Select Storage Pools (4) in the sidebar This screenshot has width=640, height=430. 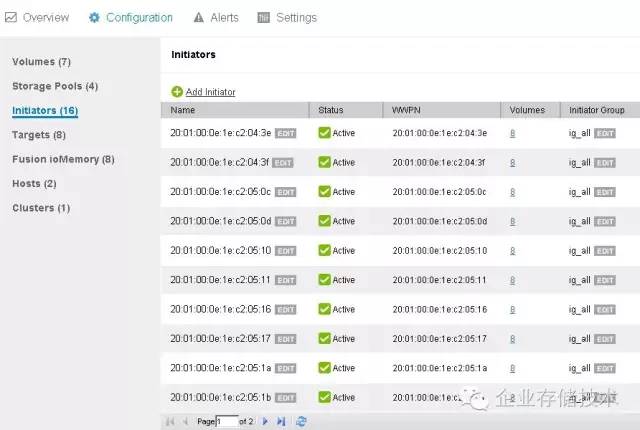(55, 86)
